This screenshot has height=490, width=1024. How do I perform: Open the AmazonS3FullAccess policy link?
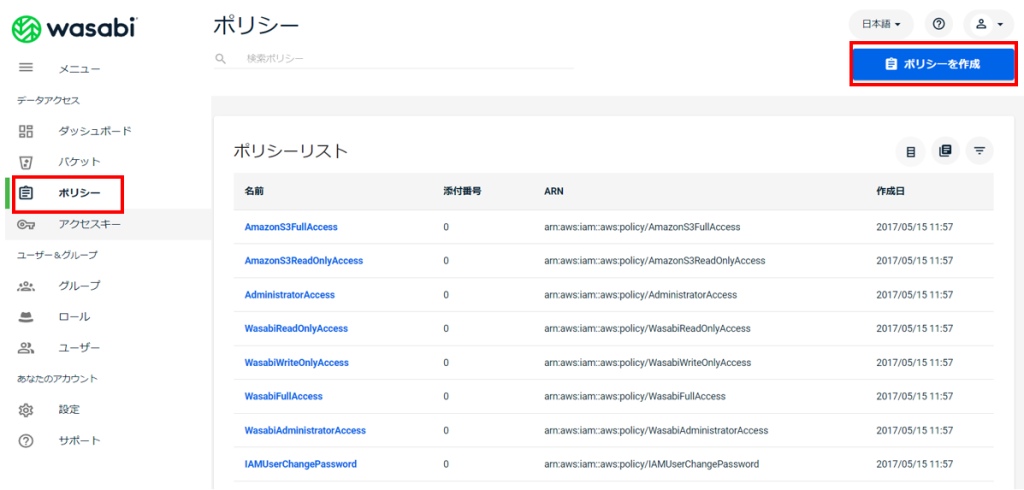(291, 227)
